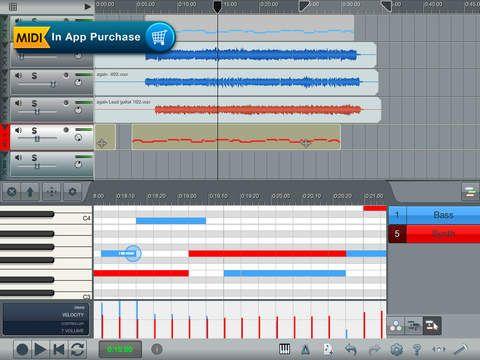This screenshot has width=480, height=360.
Task: Select the middle mode button below channel list
Action: click(414, 325)
